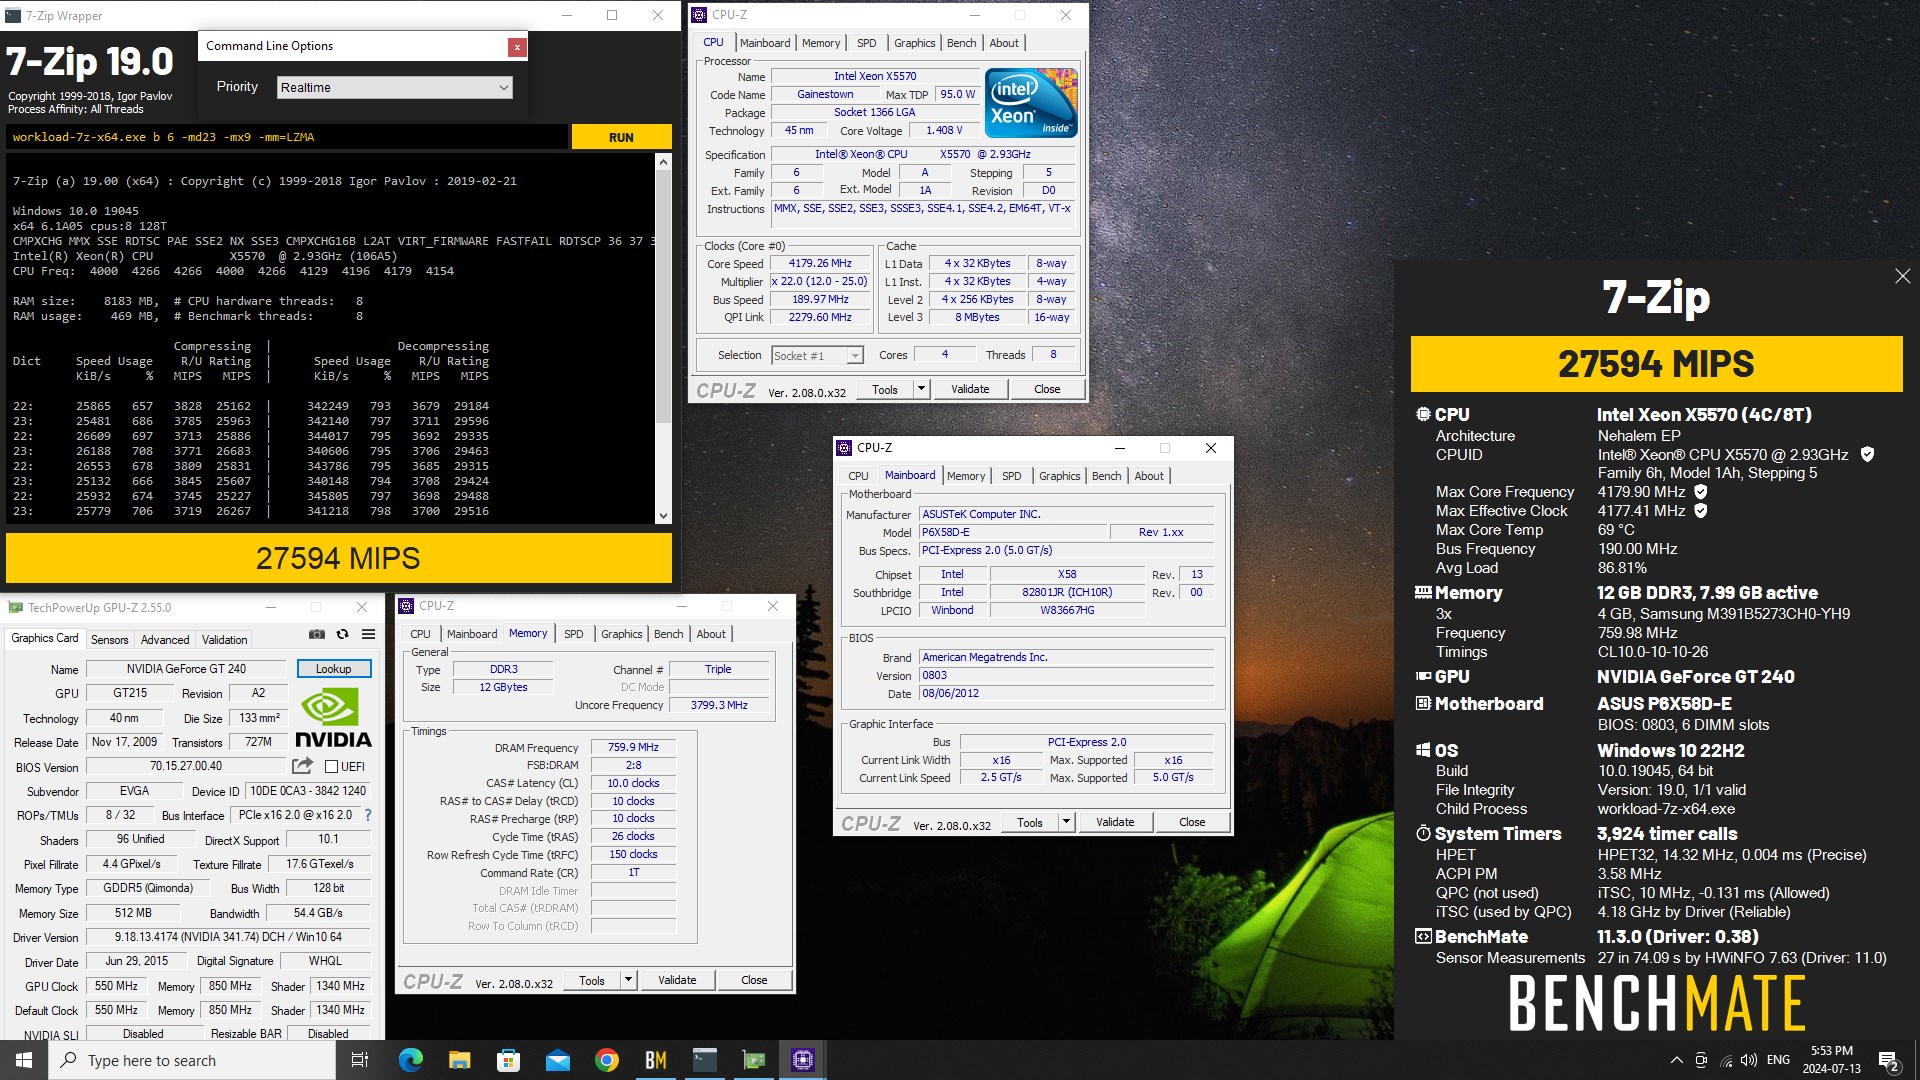The height and width of the screenshot is (1080, 1920).
Task: Click the 7-Zip console scrollbar up arrow
Action: [x=662, y=161]
